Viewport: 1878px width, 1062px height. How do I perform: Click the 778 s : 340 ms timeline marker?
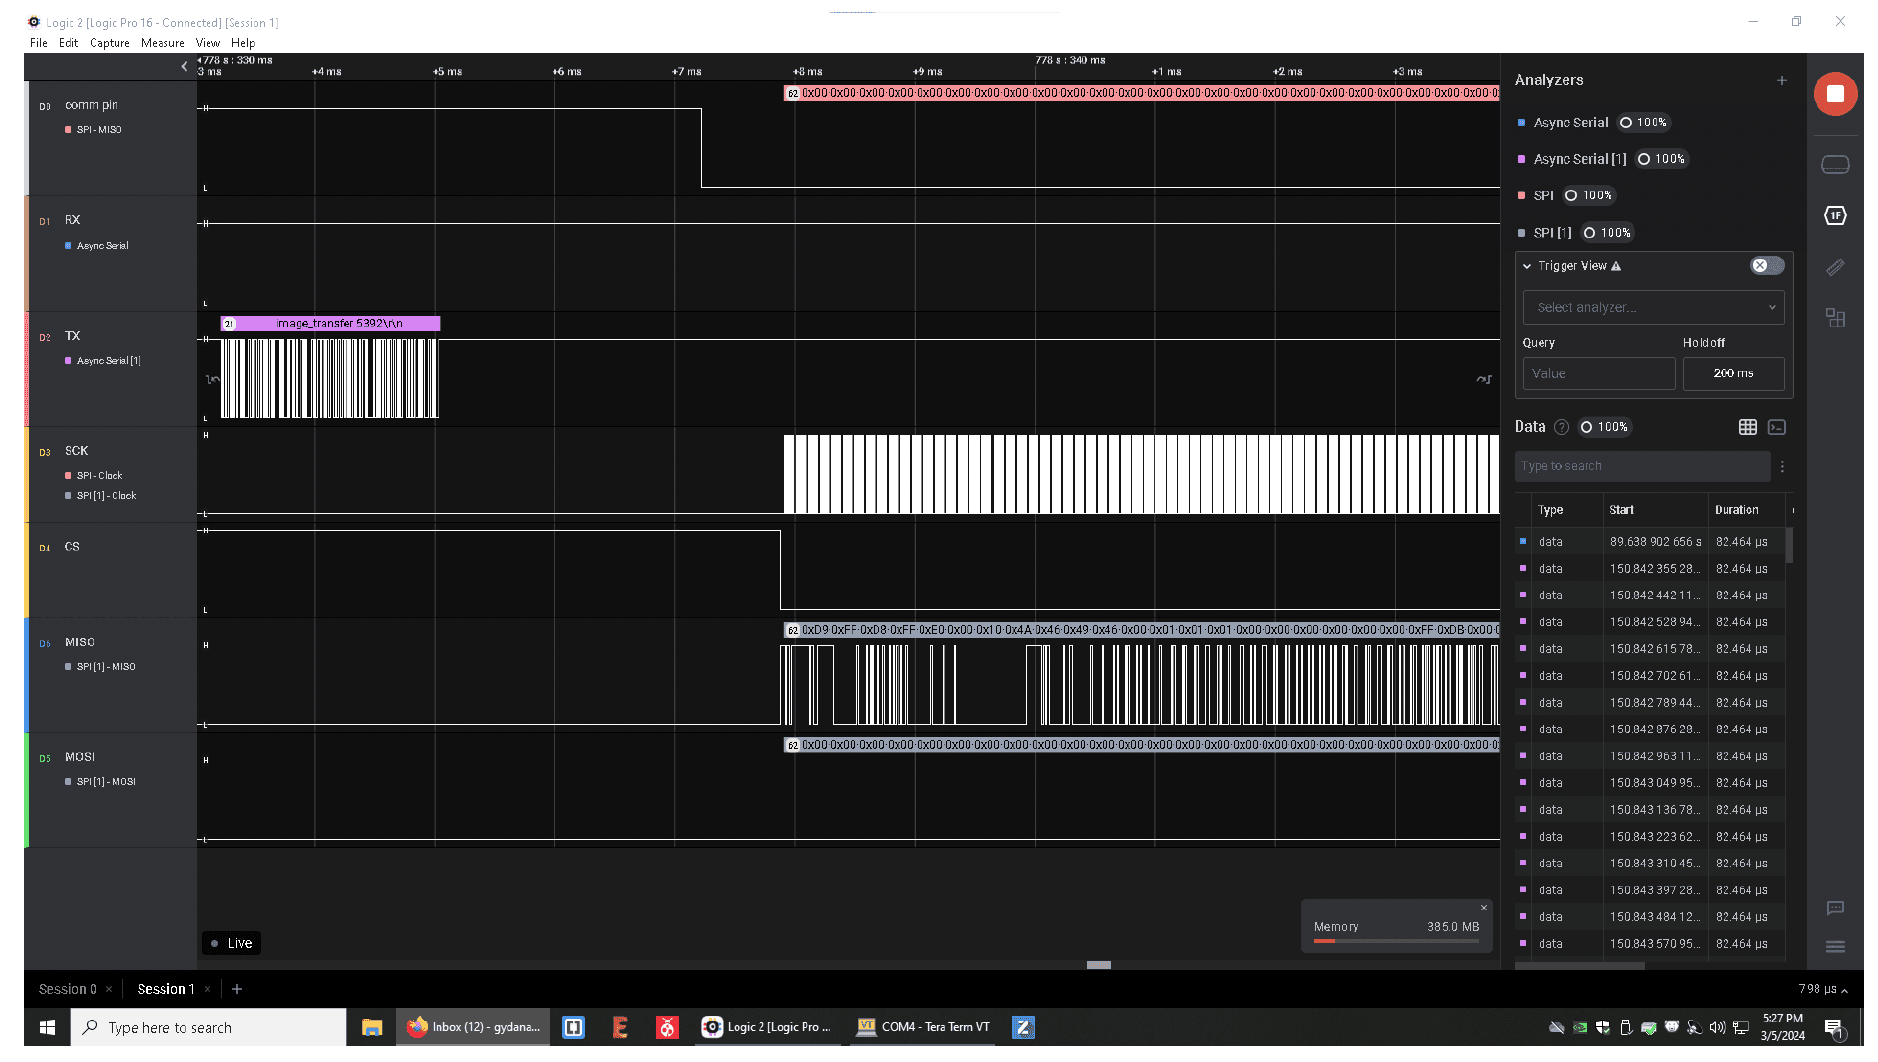[1070, 60]
